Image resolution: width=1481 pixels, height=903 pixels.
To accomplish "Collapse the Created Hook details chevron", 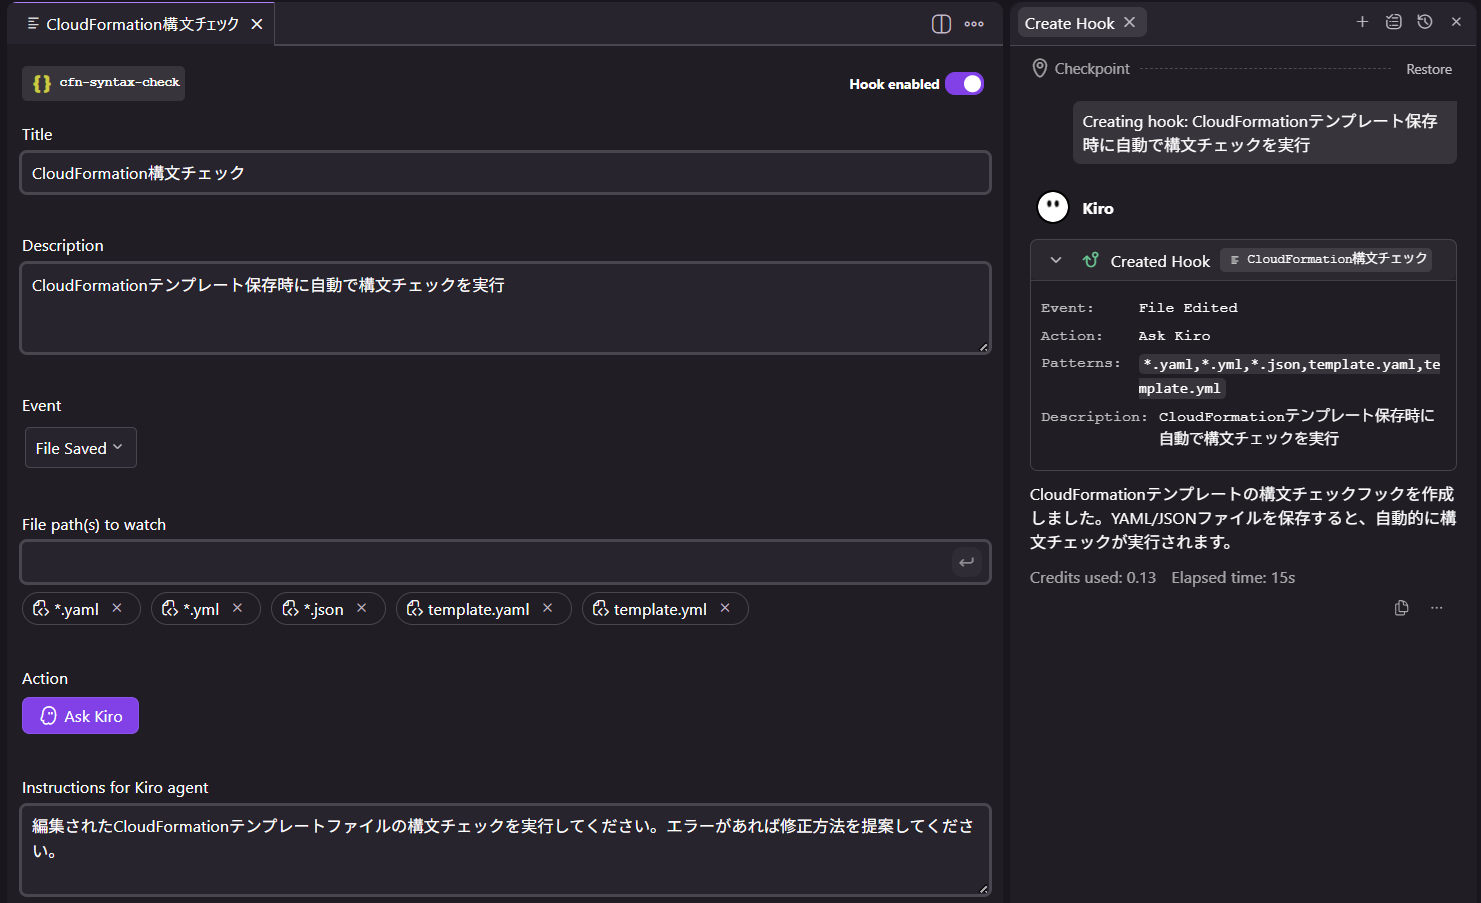I will (1054, 260).
